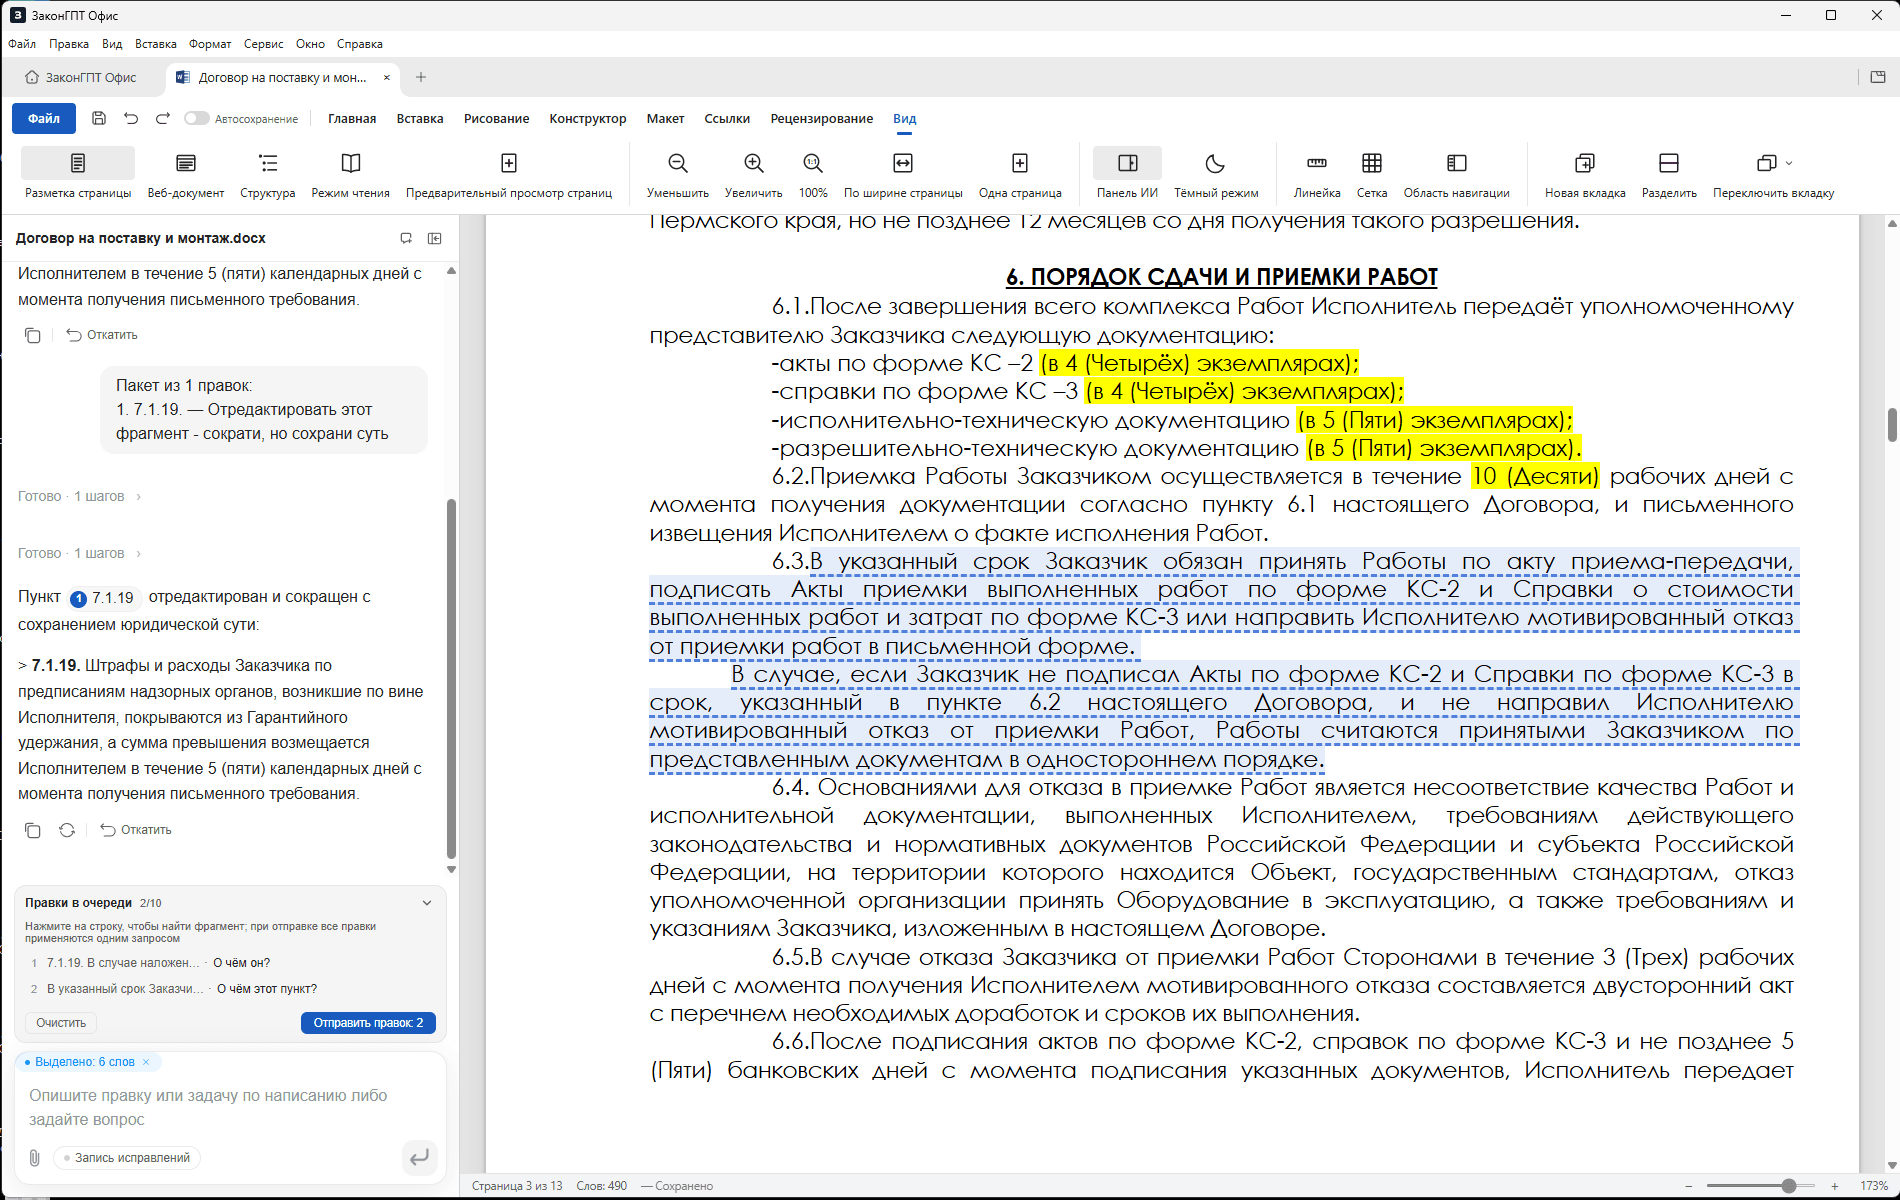Toggle Запись исправлений tracking
Screen dimensions: 1900x1200
[x=127, y=1158]
